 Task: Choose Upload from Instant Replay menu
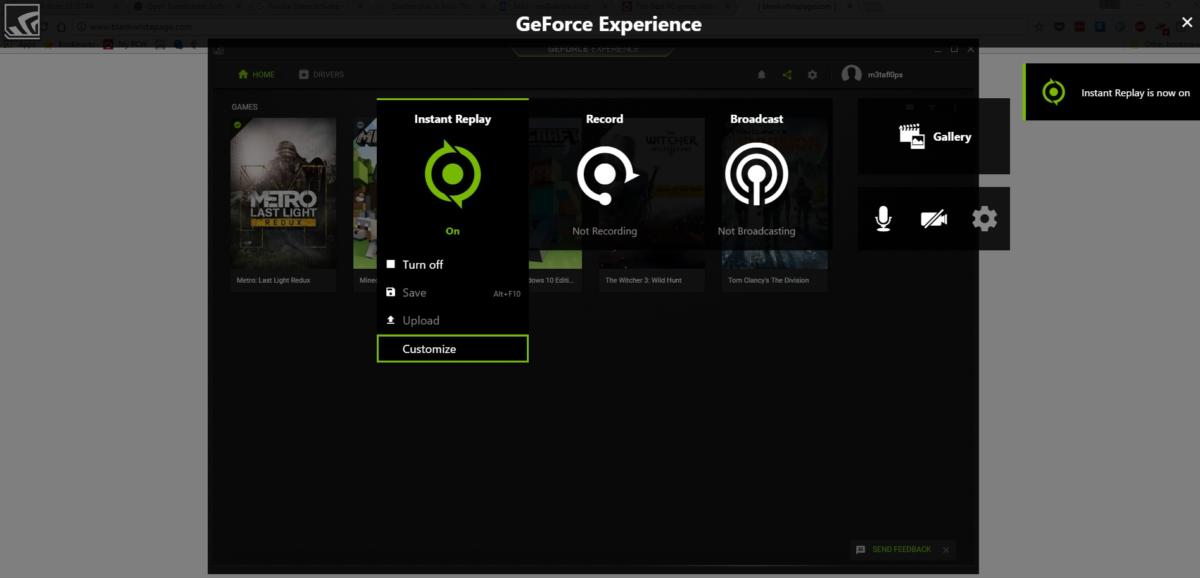452,321
